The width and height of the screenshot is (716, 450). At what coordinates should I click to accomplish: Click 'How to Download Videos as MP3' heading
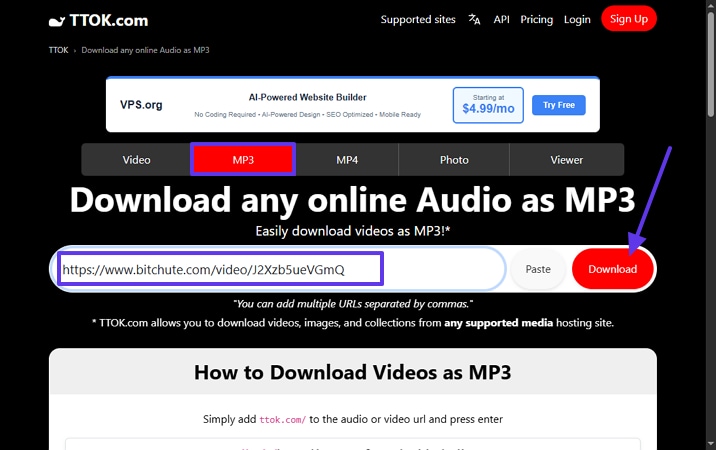(x=353, y=372)
